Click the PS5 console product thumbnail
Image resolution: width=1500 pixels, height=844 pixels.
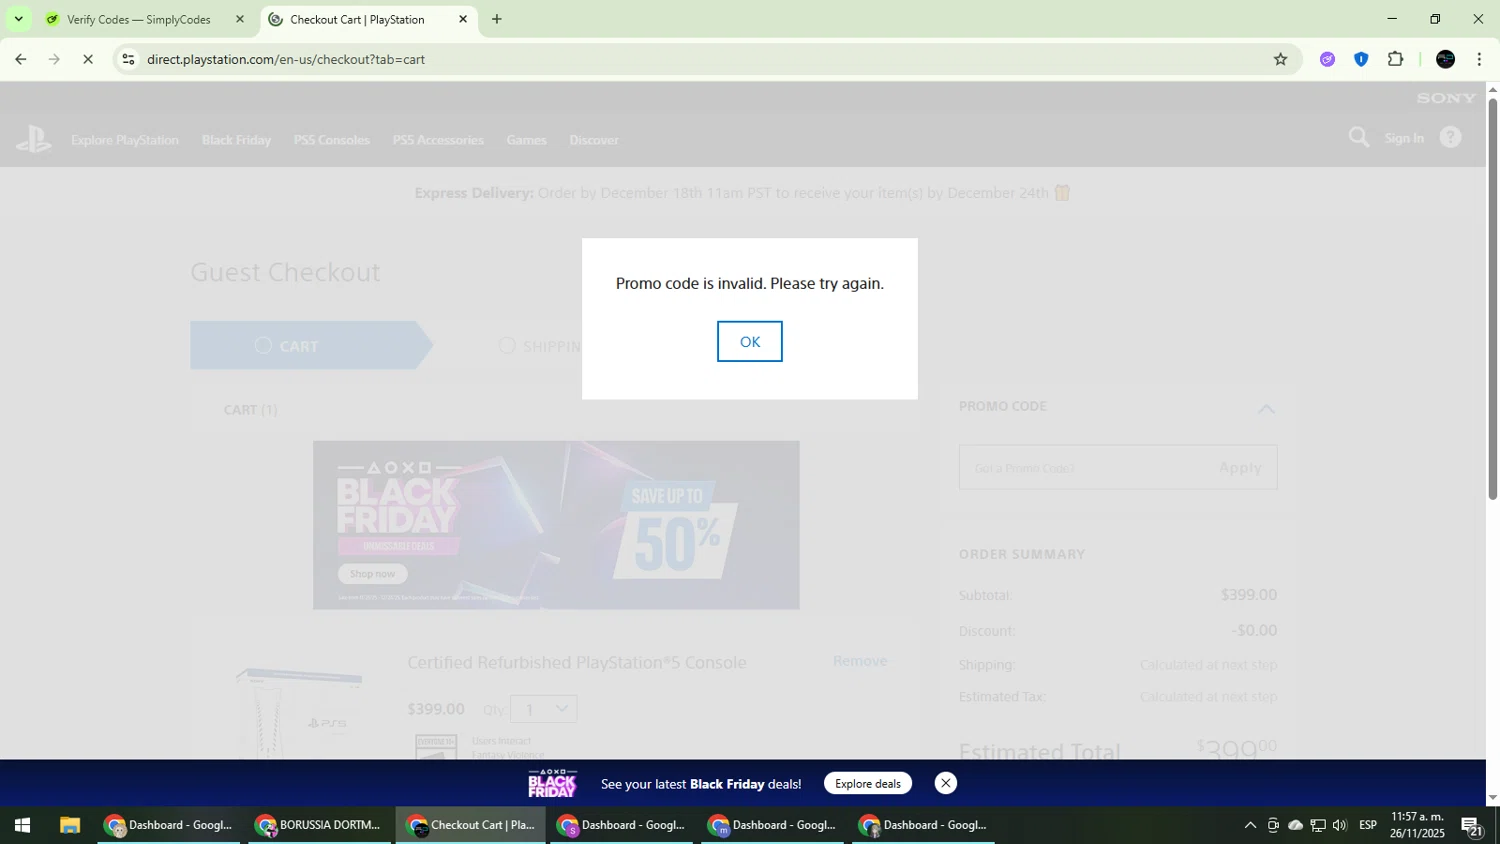[298, 712]
